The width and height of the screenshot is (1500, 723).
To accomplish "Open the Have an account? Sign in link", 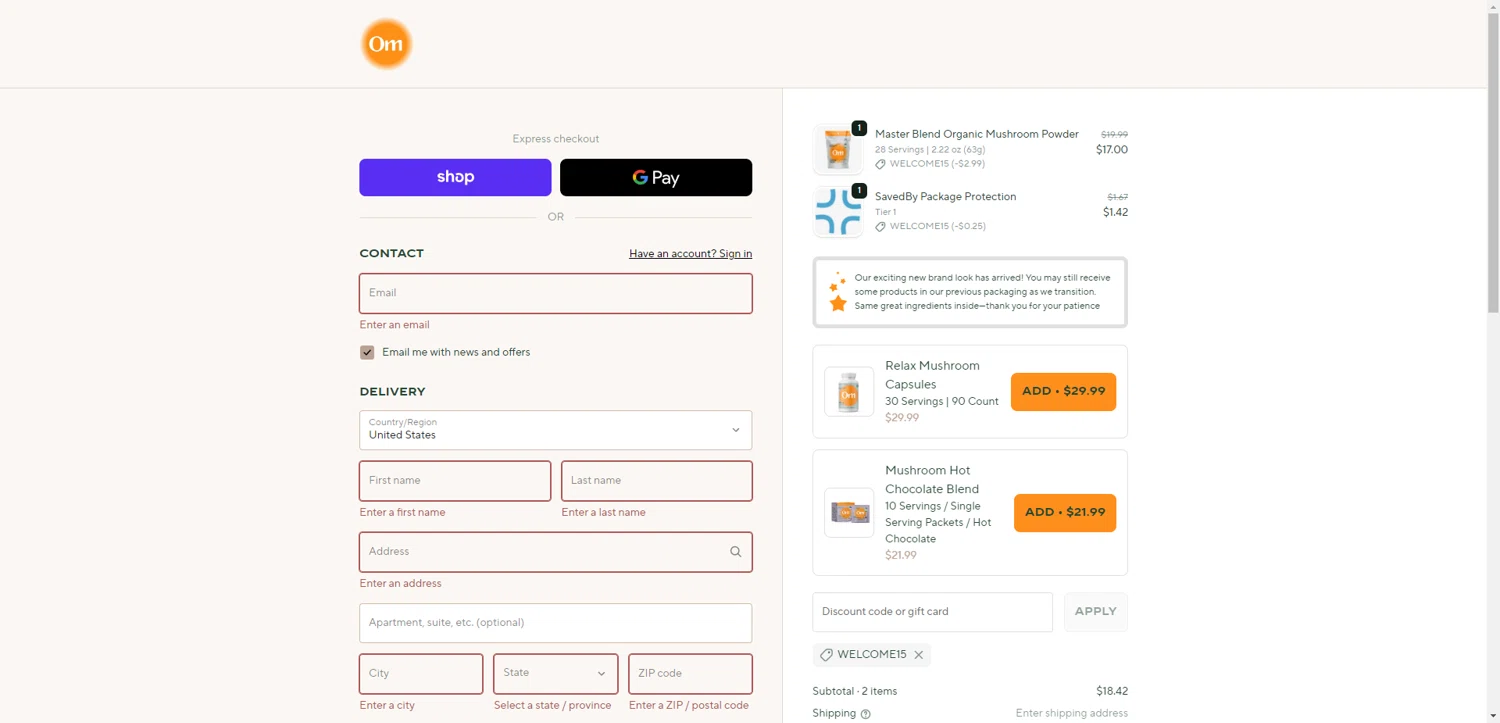I will (x=690, y=254).
